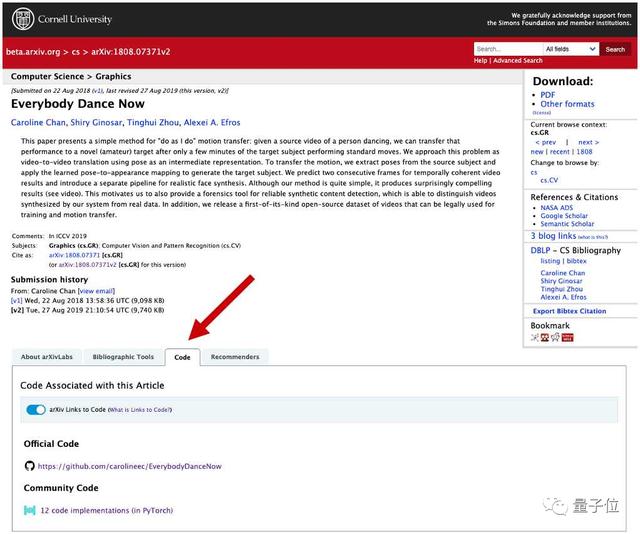Open the Bibliographic Tools tab
640x534 pixels.
coord(123,357)
